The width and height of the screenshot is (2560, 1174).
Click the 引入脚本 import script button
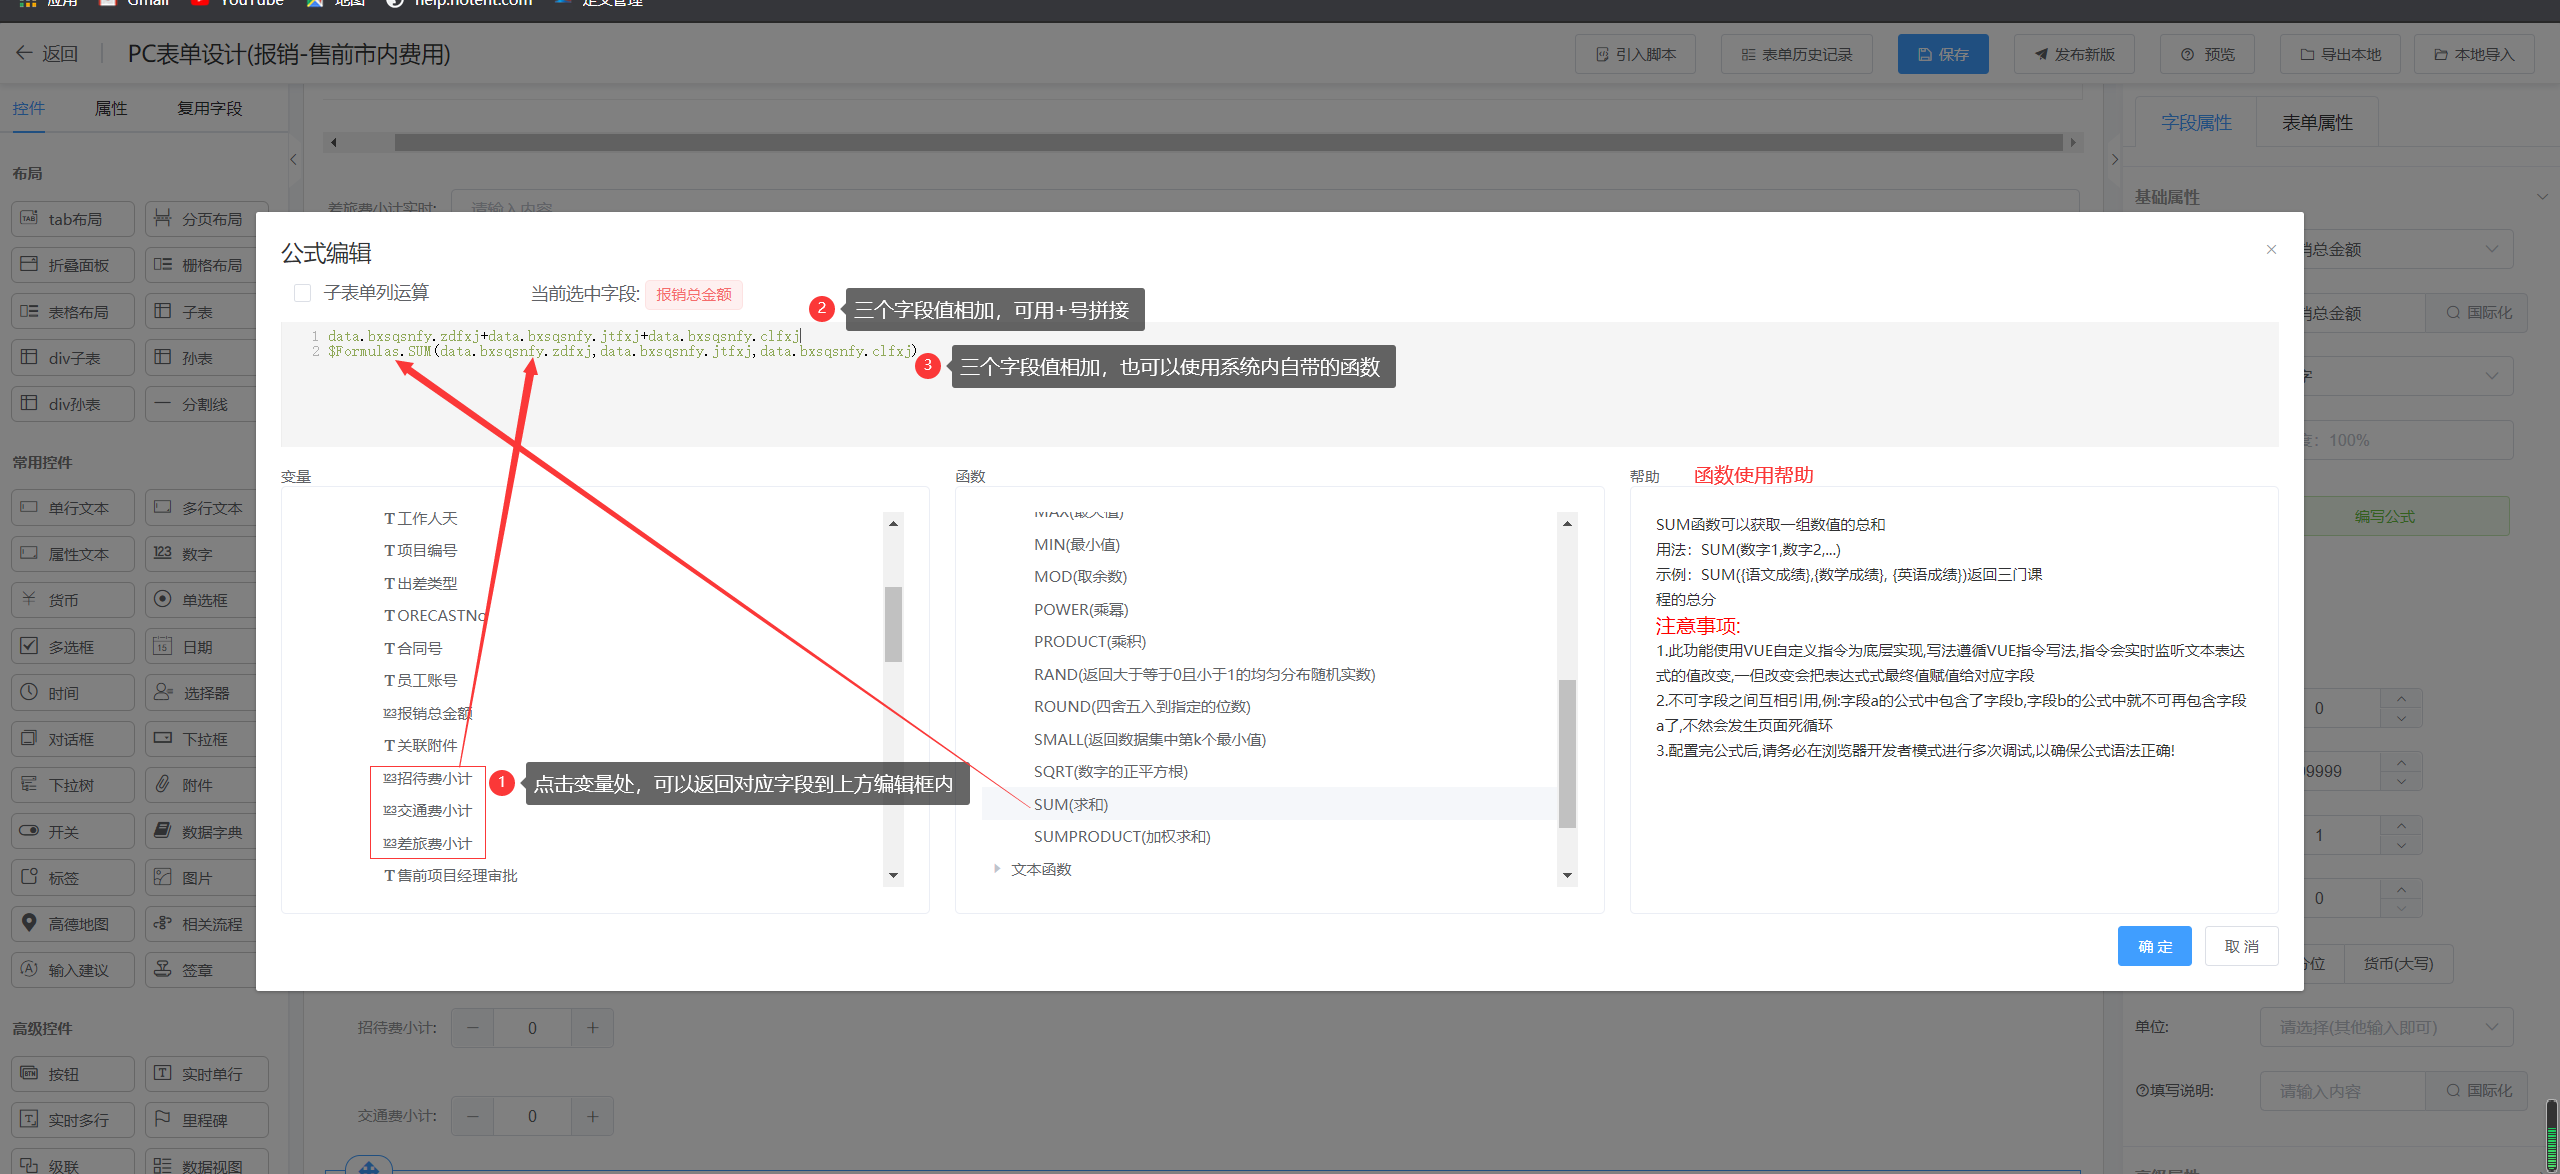coord(1635,54)
